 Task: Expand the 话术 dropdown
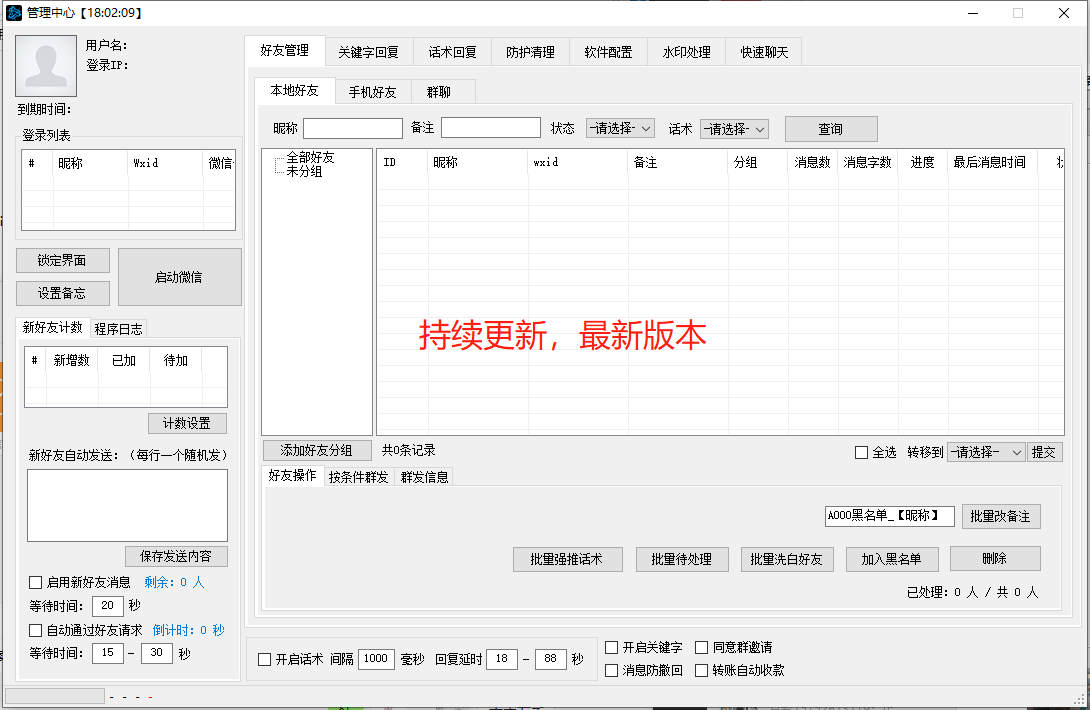click(x=734, y=129)
